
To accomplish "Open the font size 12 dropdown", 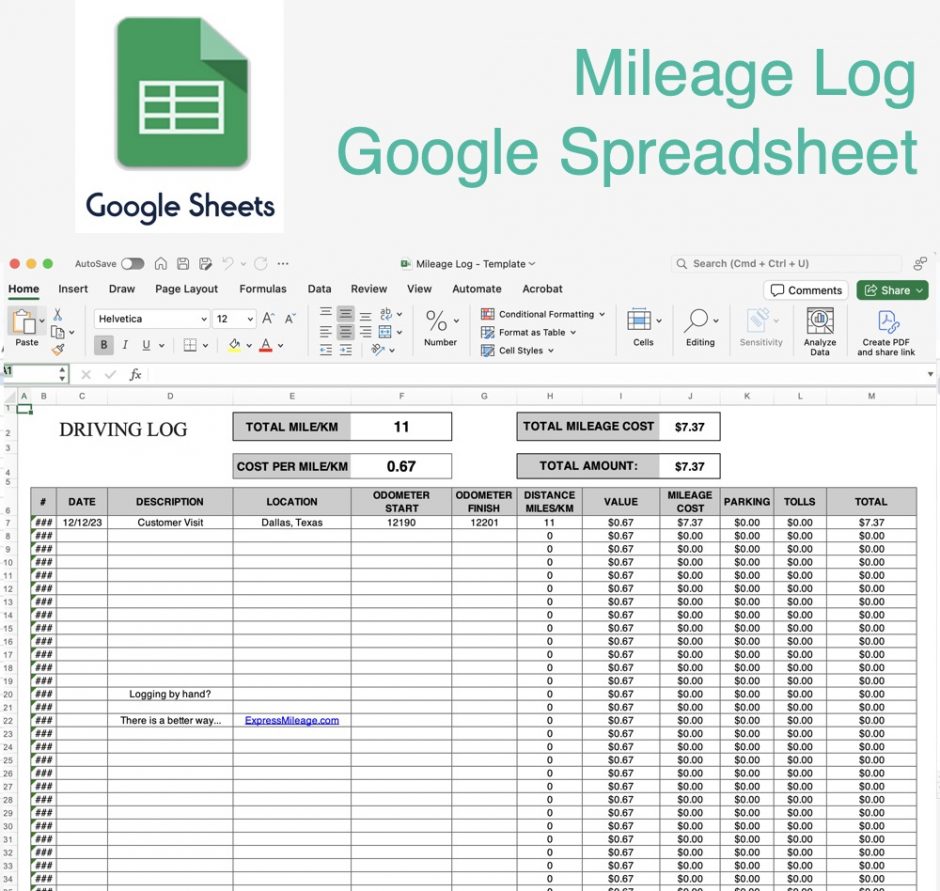I will 250,319.
